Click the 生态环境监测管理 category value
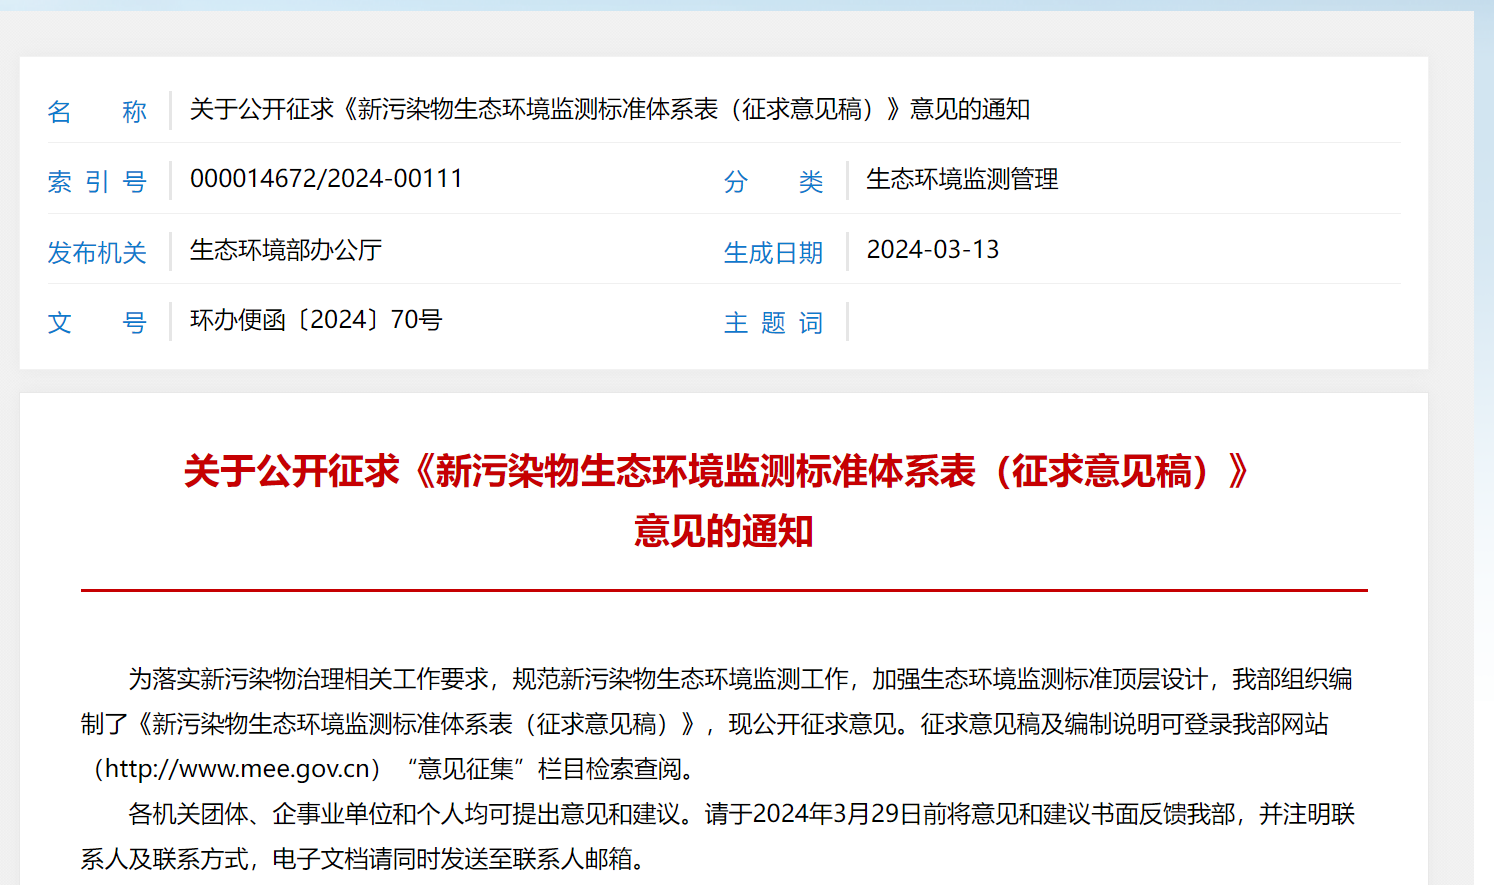This screenshot has height=885, width=1494. click(961, 179)
